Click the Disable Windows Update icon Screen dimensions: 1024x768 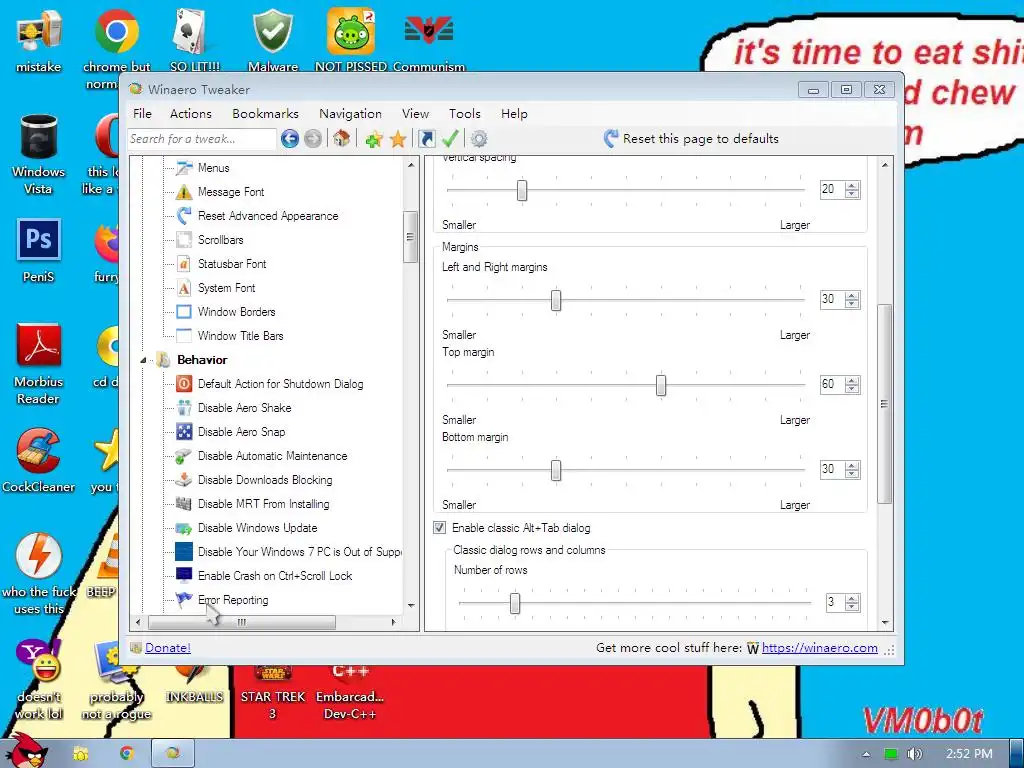184,528
